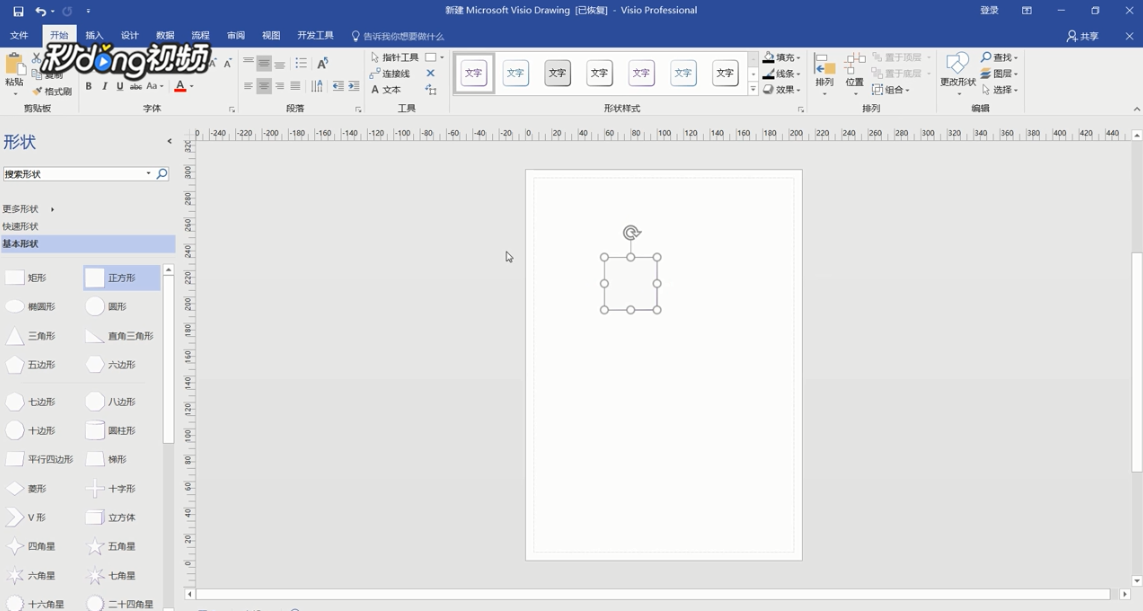Toggle strikethrough (abc) formatting
The image size is (1143, 611).
(x=136, y=86)
